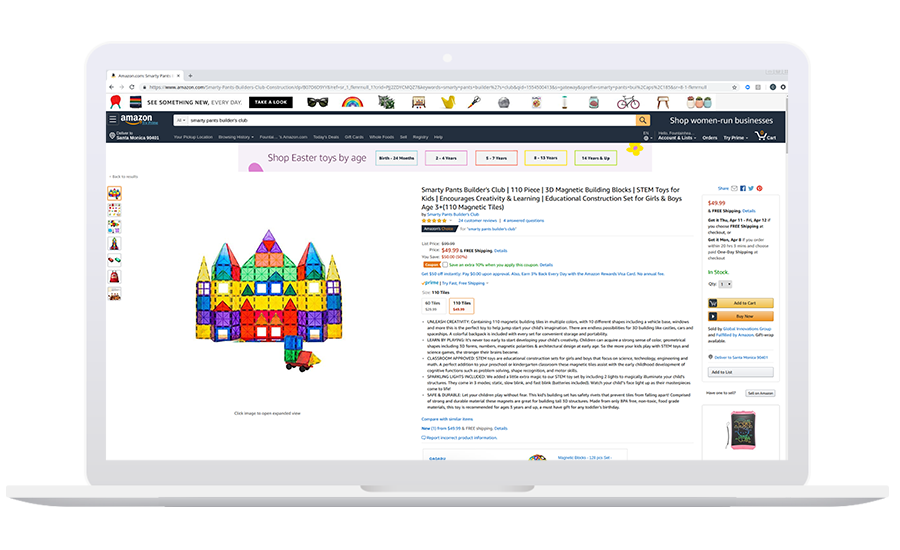Share the product on Pinterest
900x550 pixels.
[759, 188]
